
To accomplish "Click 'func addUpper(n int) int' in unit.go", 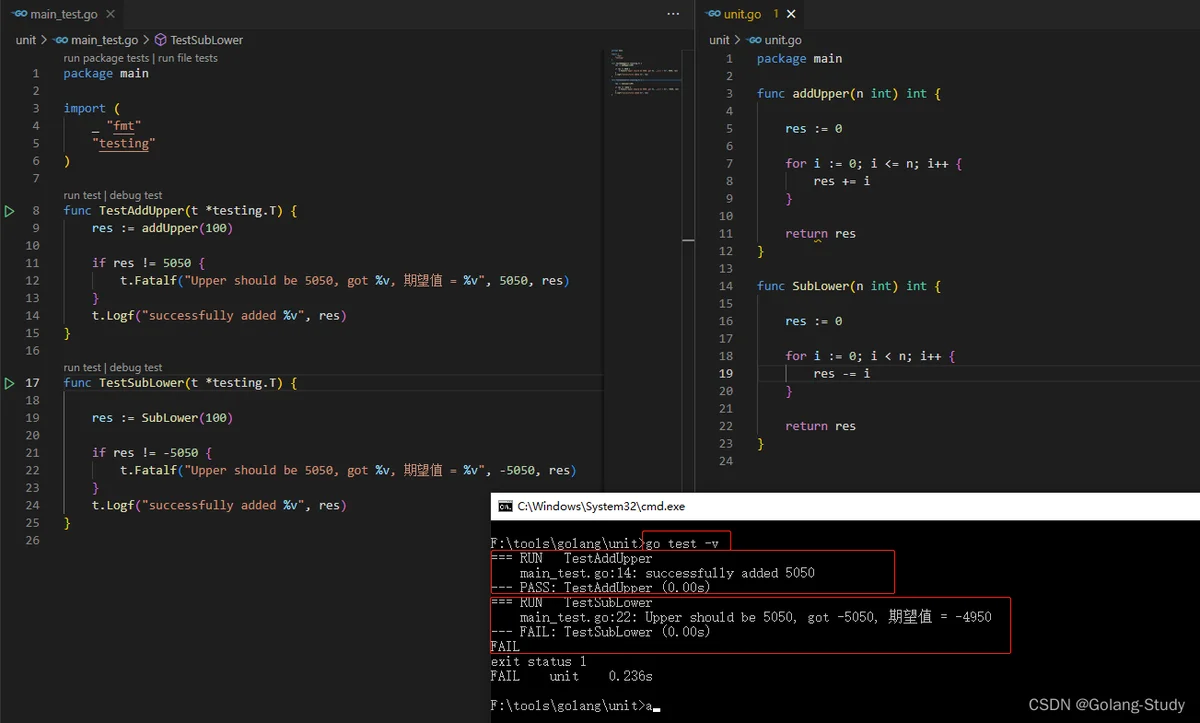I will [x=849, y=93].
